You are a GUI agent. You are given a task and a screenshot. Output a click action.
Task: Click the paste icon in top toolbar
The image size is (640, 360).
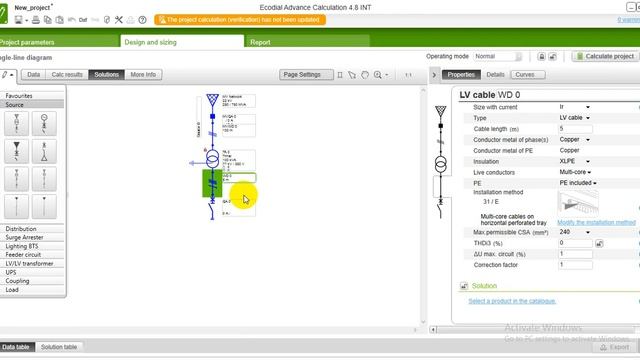coord(60,20)
